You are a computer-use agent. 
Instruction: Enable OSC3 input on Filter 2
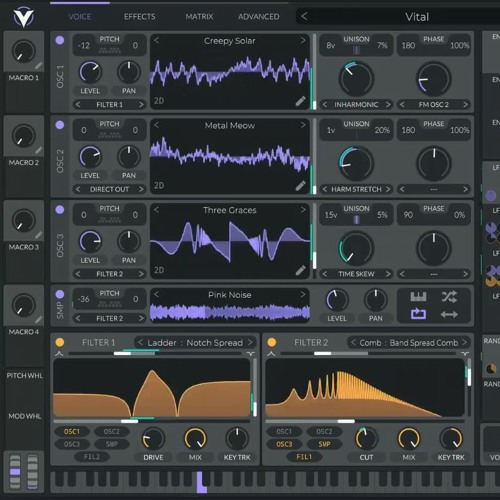click(x=284, y=444)
